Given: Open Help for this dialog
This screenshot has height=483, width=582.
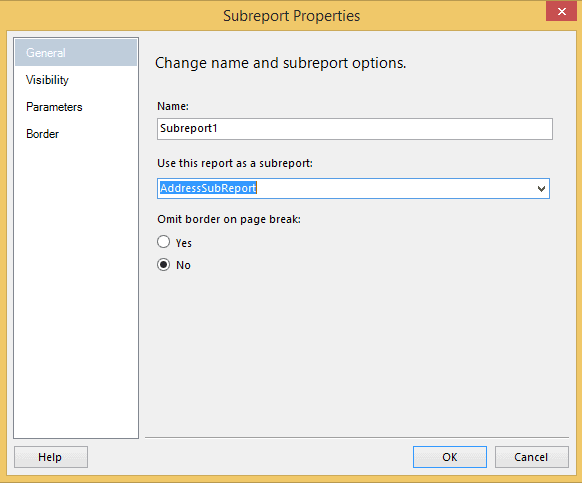Looking at the screenshot, I should pyautogui.click(x=51, y=457).
